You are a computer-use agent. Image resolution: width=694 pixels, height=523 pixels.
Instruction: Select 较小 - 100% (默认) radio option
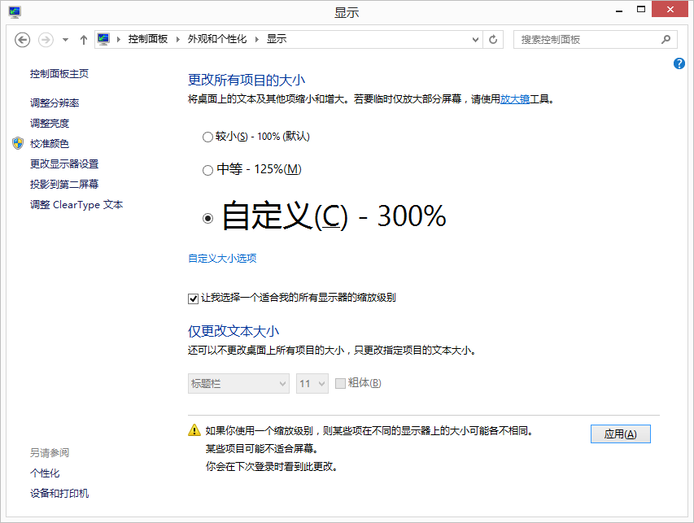(208, 137)
